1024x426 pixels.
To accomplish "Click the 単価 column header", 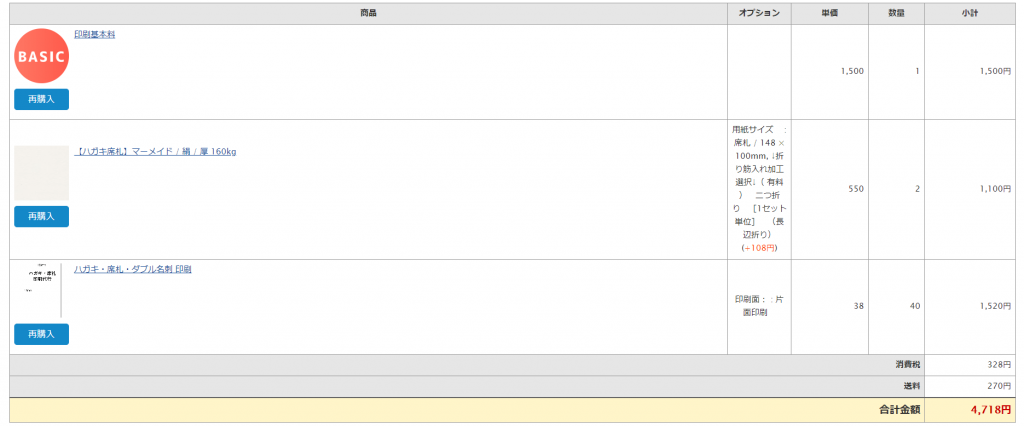I will (830, 14).
